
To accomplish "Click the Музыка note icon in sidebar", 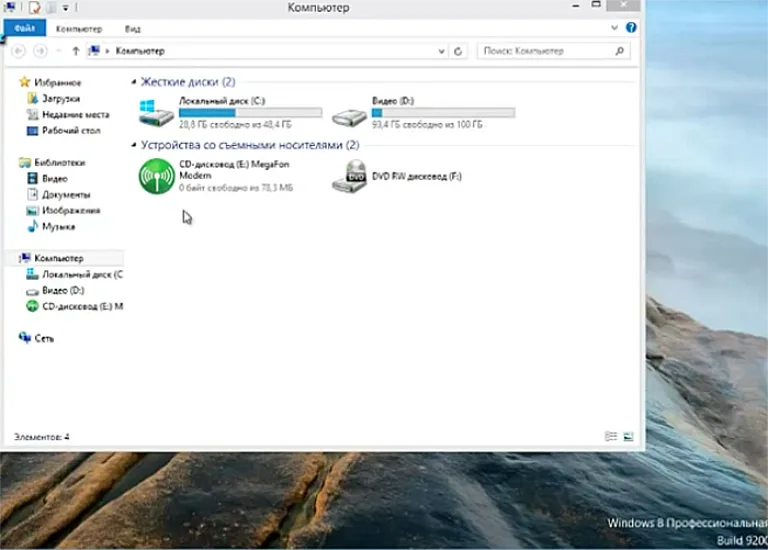I will (32, 226).
